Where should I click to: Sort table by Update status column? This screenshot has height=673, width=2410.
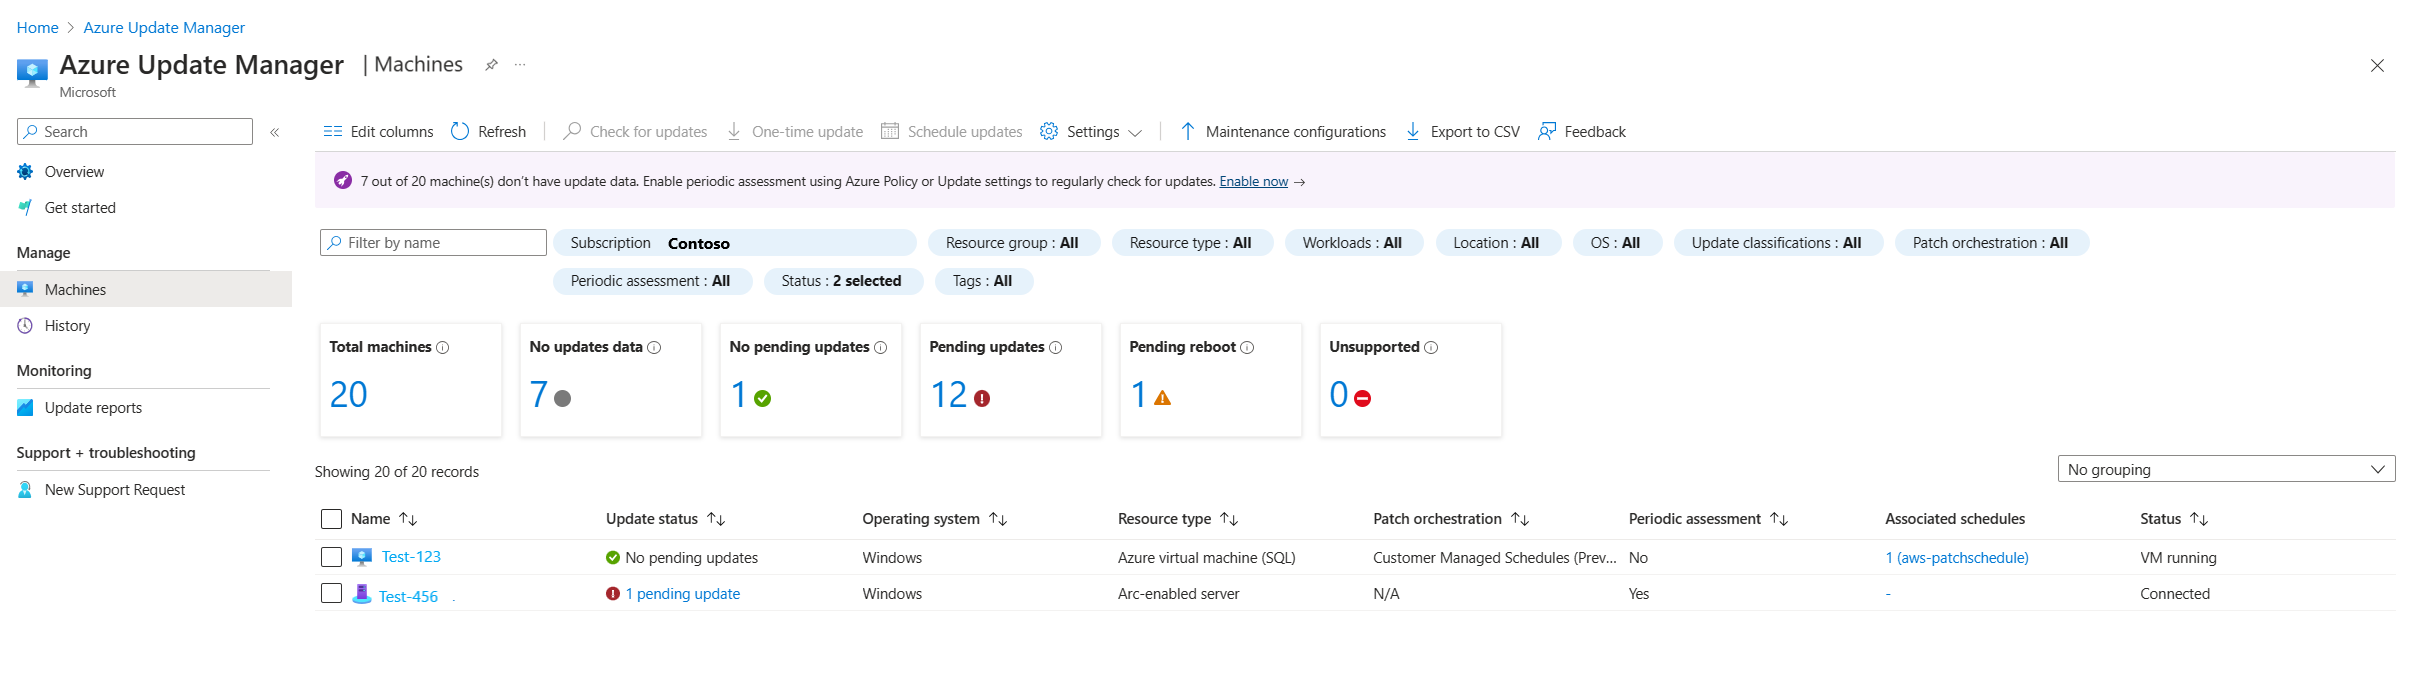point(716,519)
